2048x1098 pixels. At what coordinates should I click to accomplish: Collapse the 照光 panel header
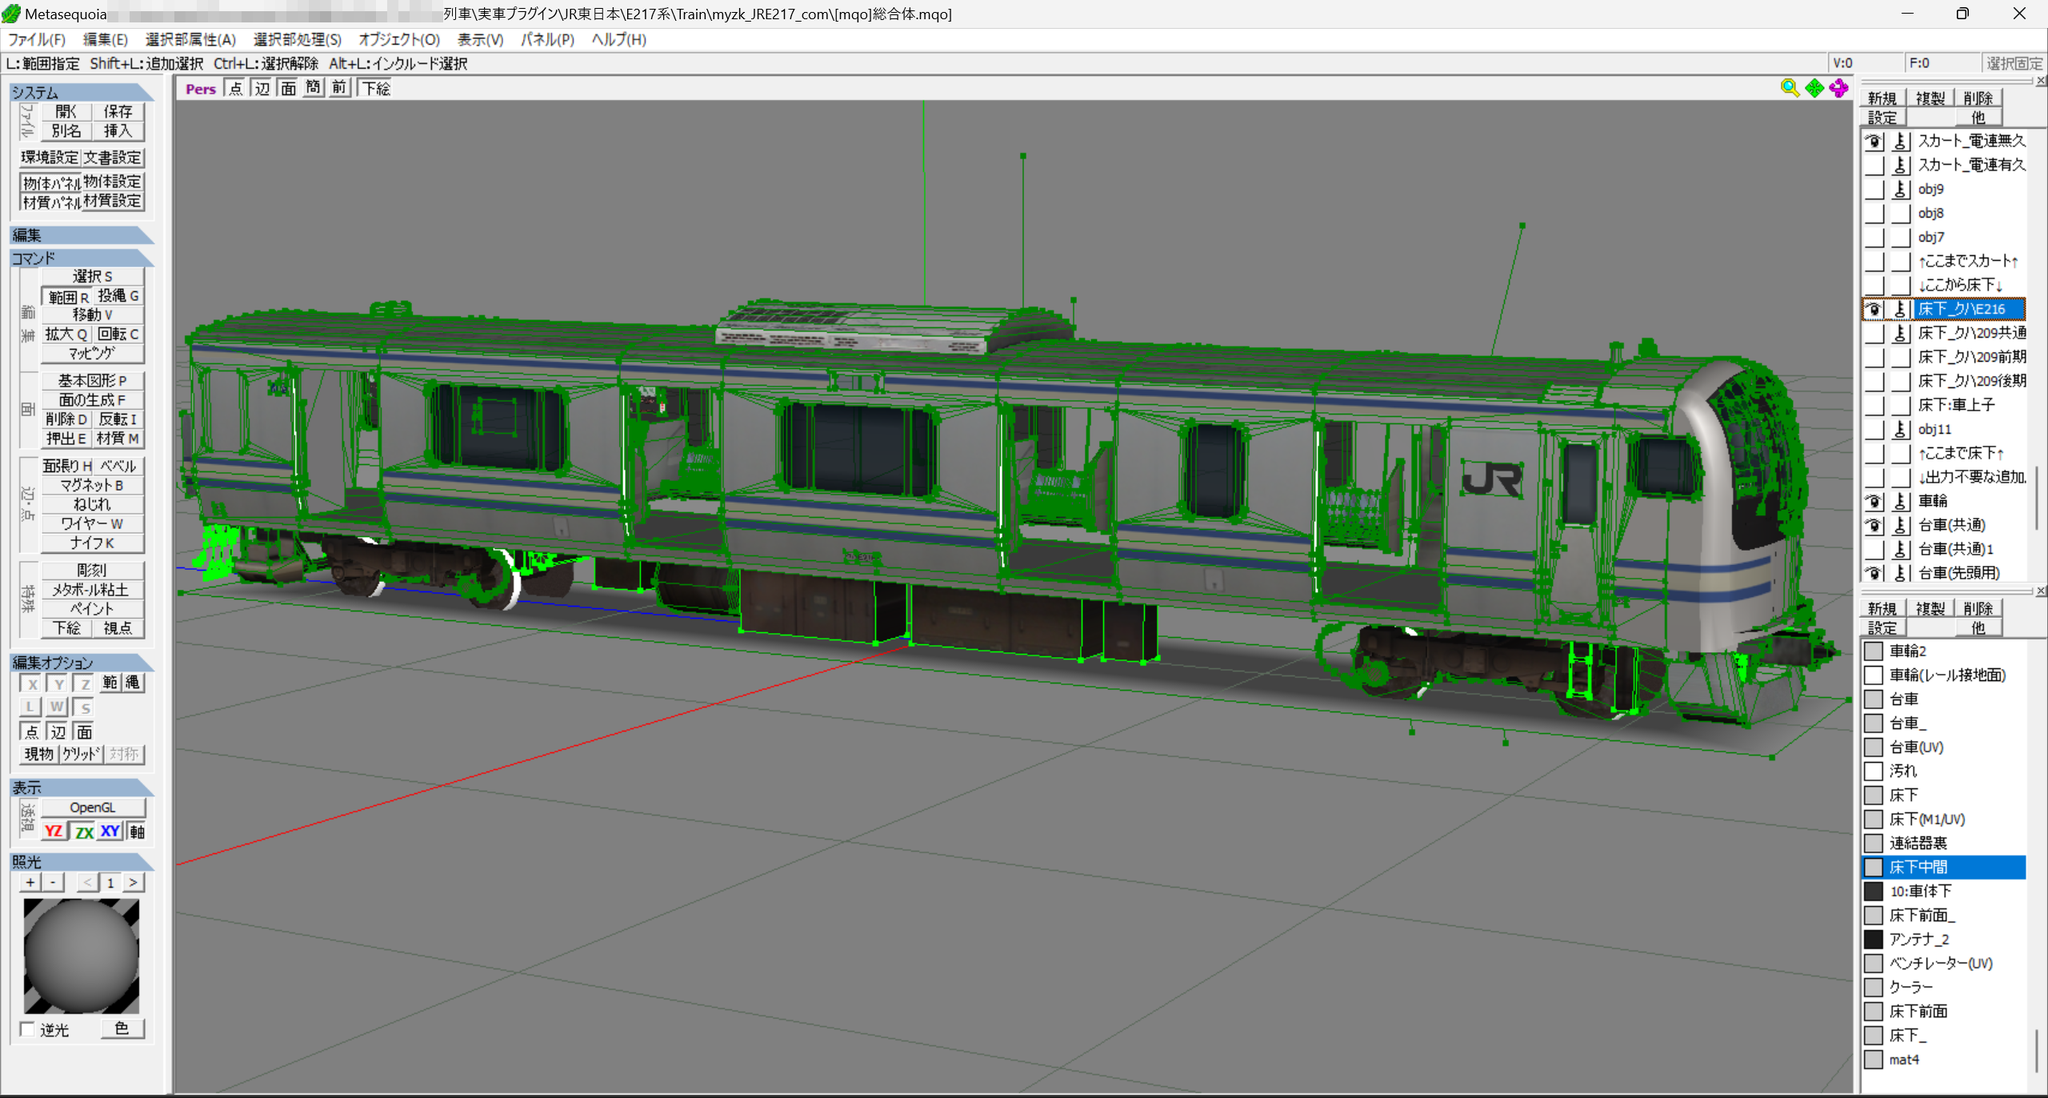(x=80, y=861)
